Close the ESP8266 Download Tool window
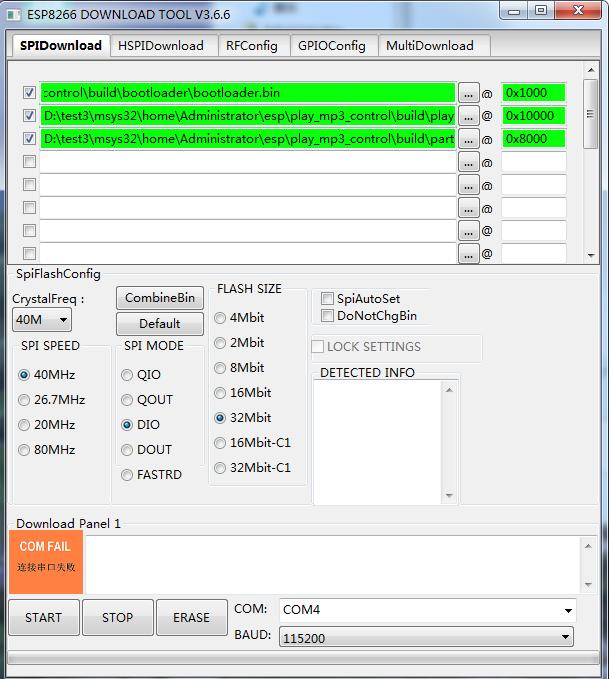 tap(578, 10)
